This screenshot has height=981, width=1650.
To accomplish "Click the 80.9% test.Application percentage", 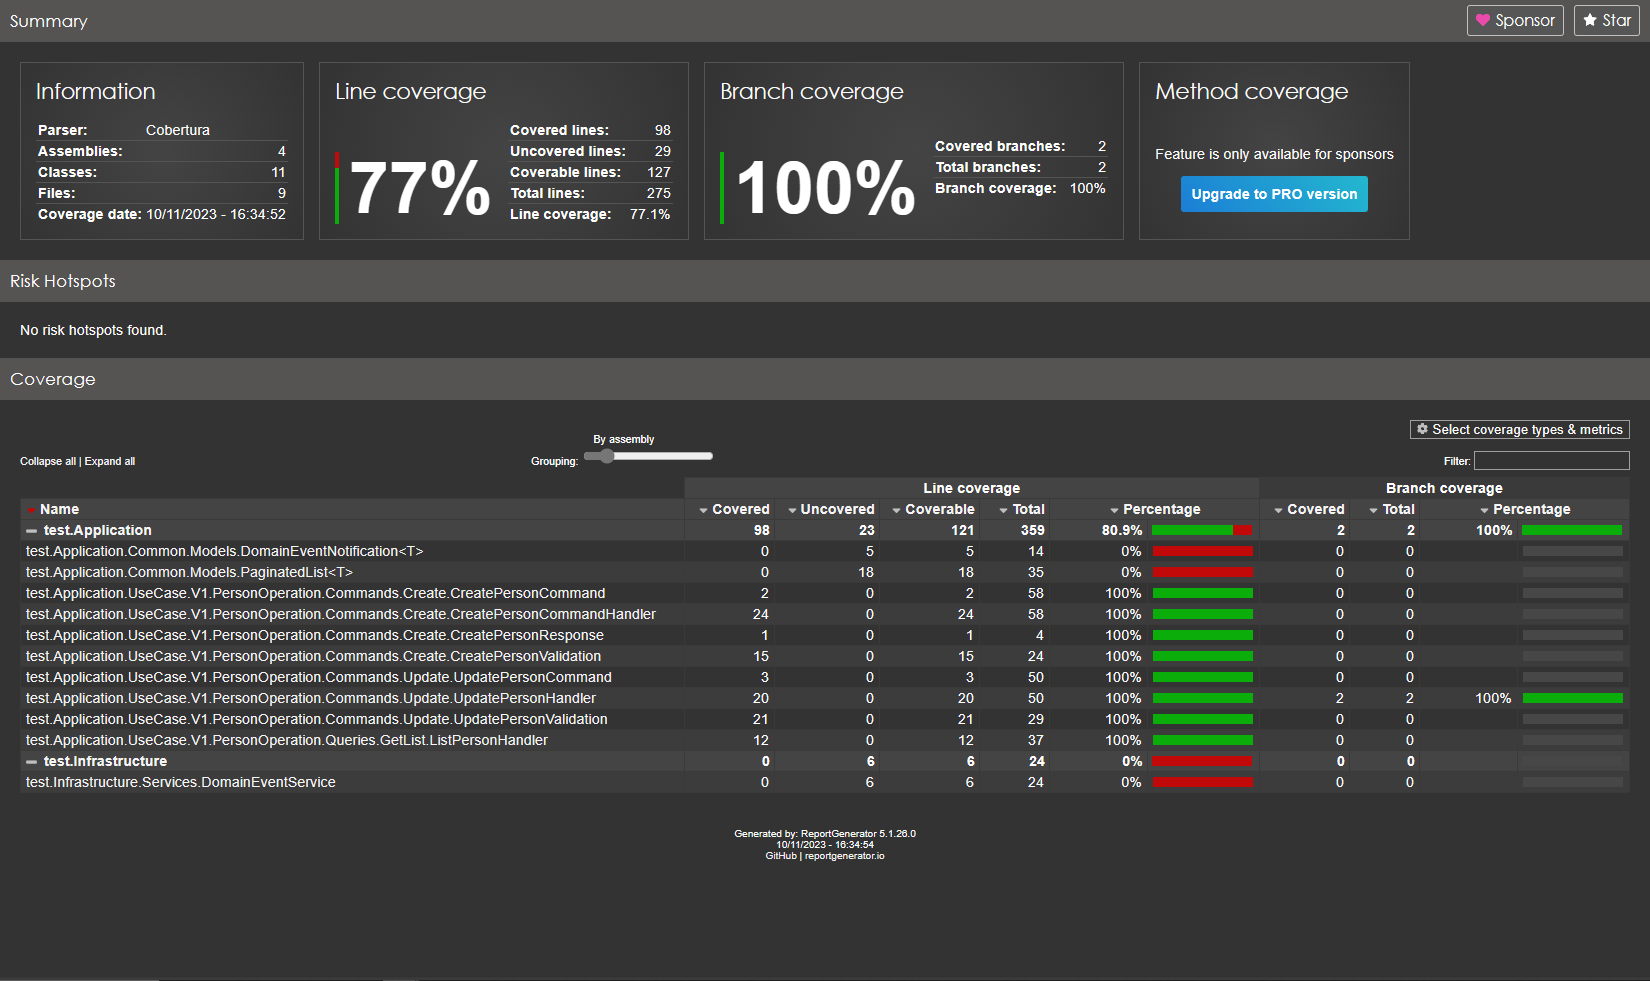I will (1122, 531).
